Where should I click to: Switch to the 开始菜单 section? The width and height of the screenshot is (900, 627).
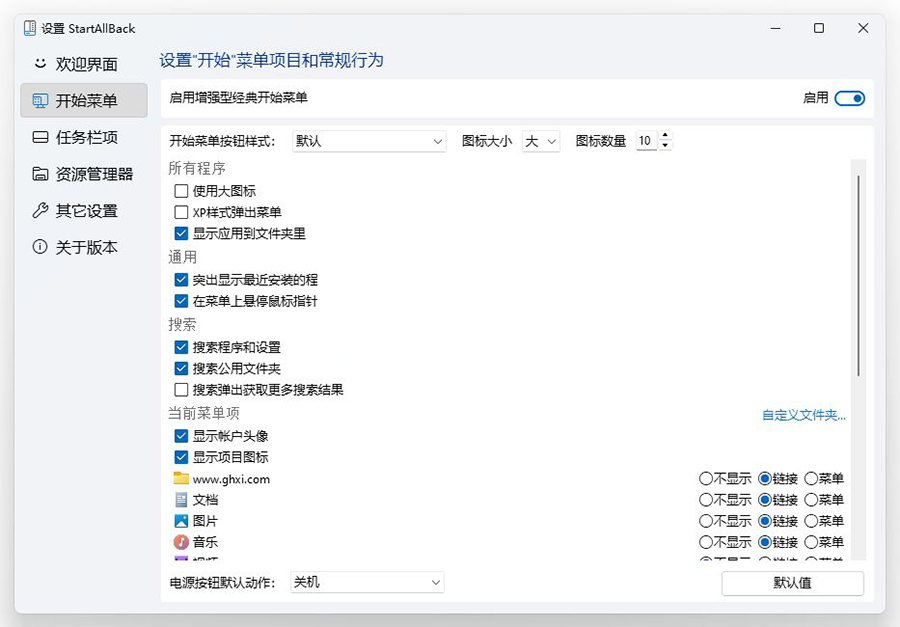click(x=84, y=100)
